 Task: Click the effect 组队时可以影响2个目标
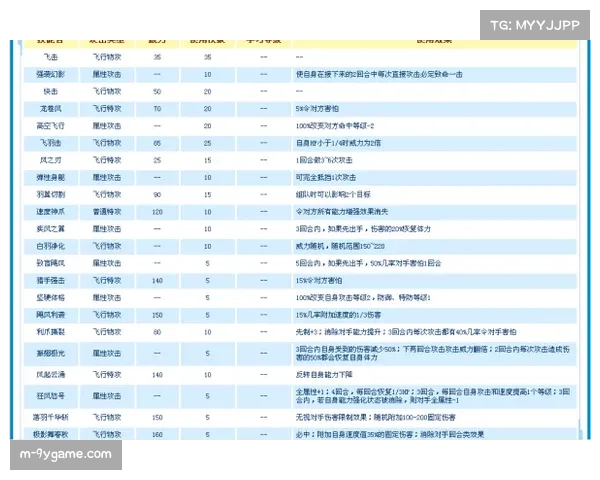point(333,194)
